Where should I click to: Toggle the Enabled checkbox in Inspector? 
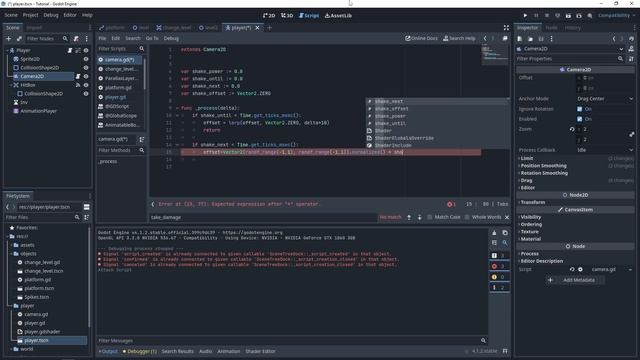click(x=580, y=119)
